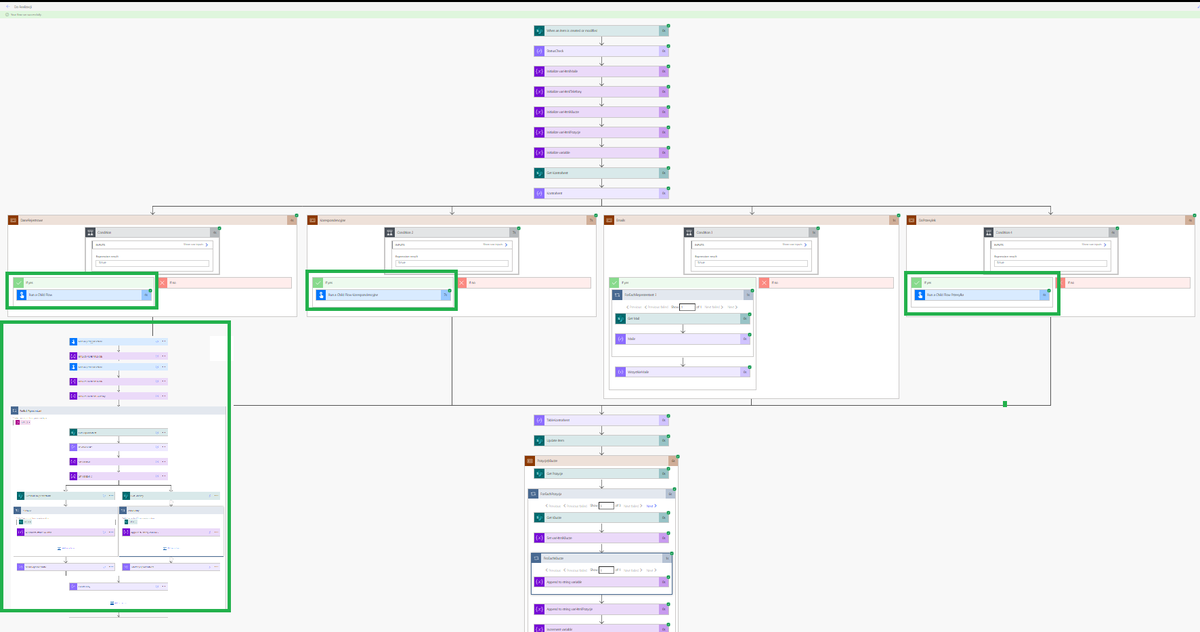Click scope icon of the container holding Condition 4

(x=912, y=220)
